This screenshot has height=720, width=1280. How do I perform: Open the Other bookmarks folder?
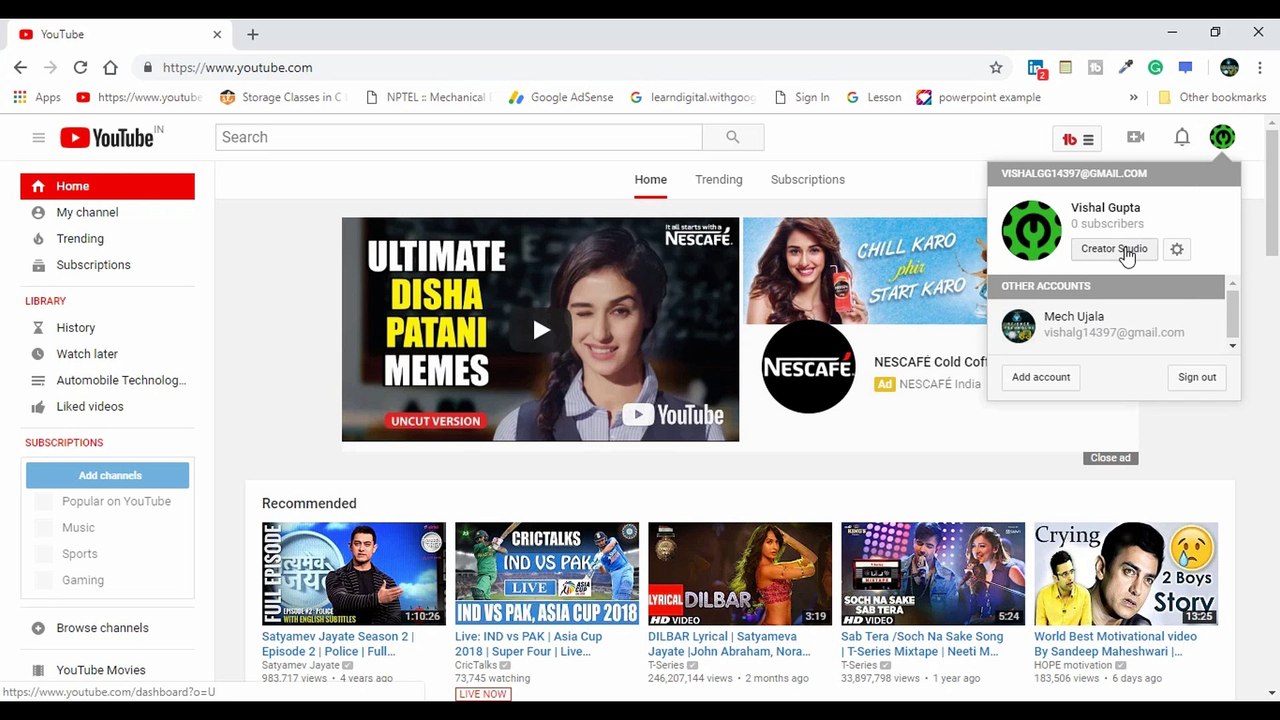[x=1212, y=97]
